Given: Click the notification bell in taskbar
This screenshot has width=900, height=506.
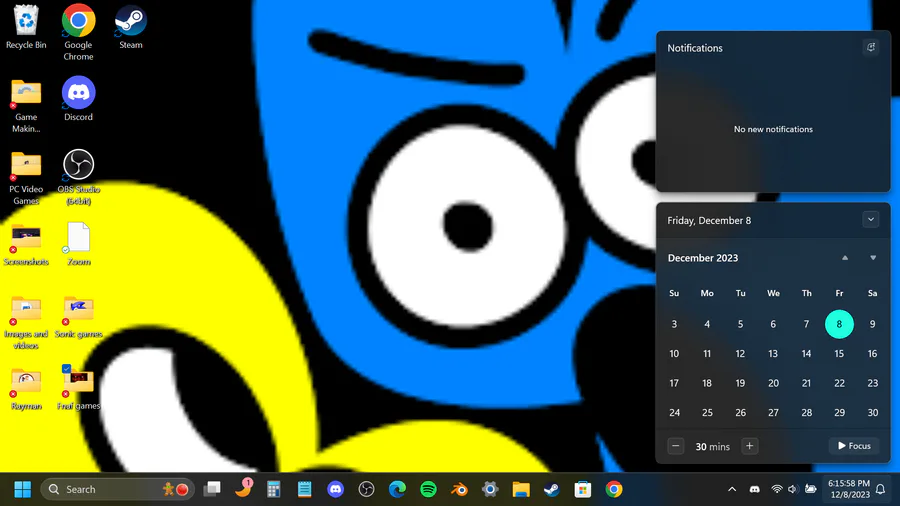Looking at the screenshot, I should (880, 489).
